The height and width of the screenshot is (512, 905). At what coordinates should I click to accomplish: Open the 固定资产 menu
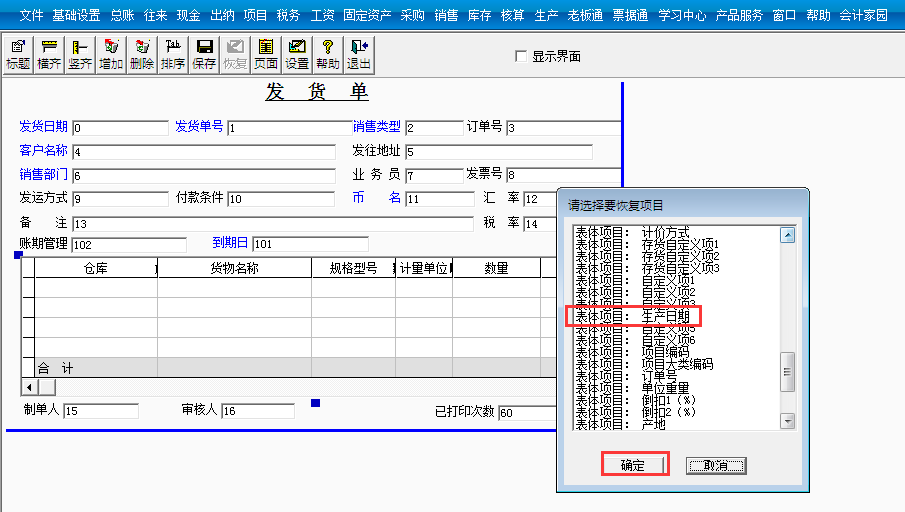[367, 15]
